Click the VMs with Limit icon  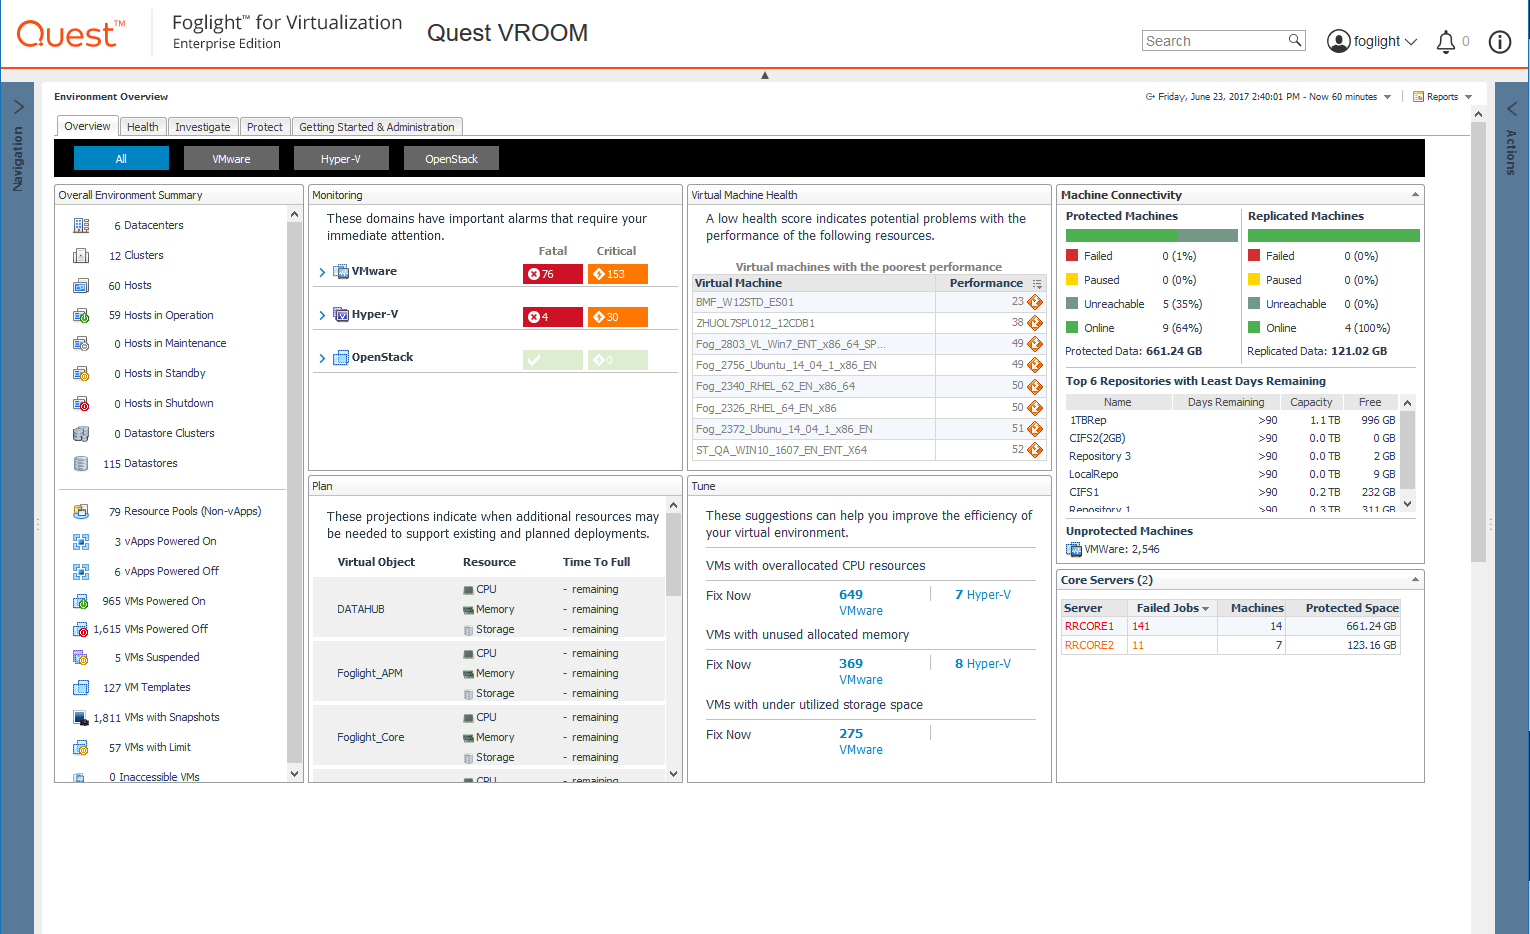81,747
